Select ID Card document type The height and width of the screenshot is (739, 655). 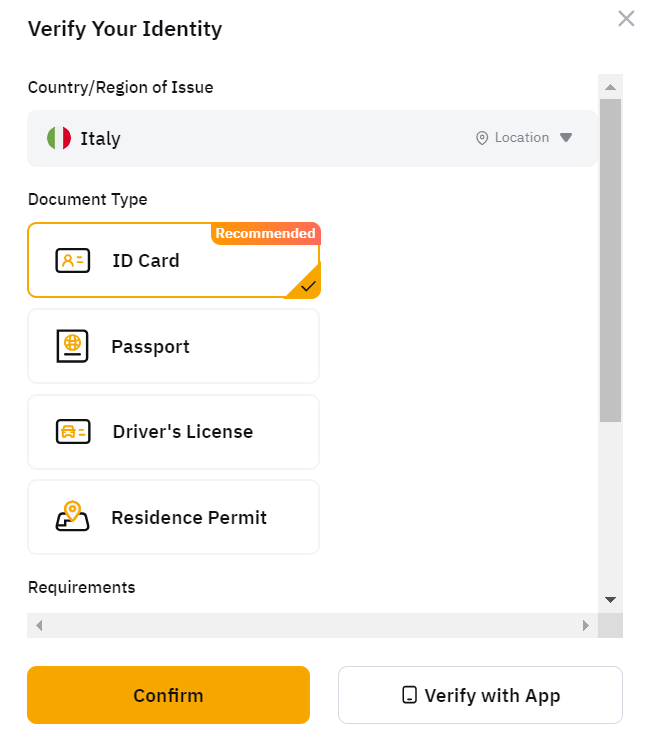coord(174,260)
